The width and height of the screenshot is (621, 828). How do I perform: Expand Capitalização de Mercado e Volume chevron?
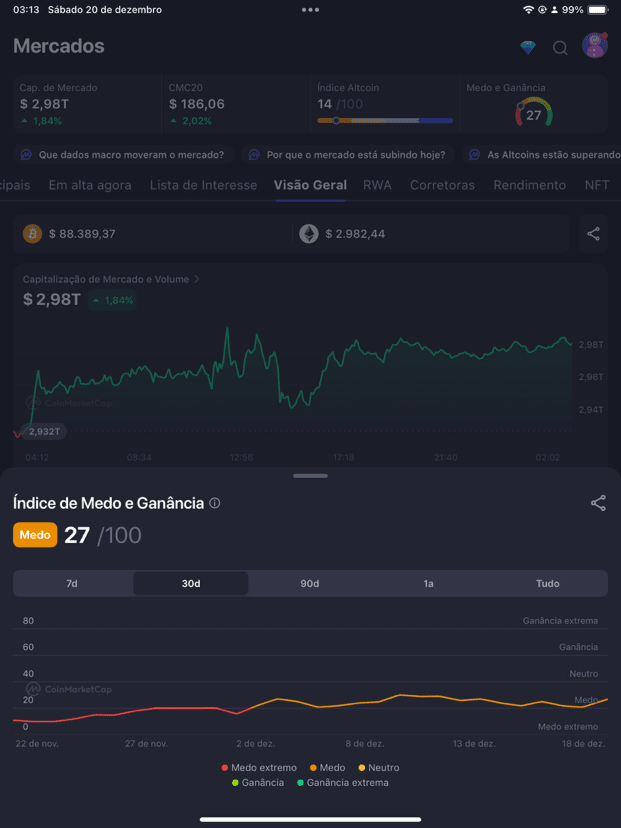tap(197, 279)
